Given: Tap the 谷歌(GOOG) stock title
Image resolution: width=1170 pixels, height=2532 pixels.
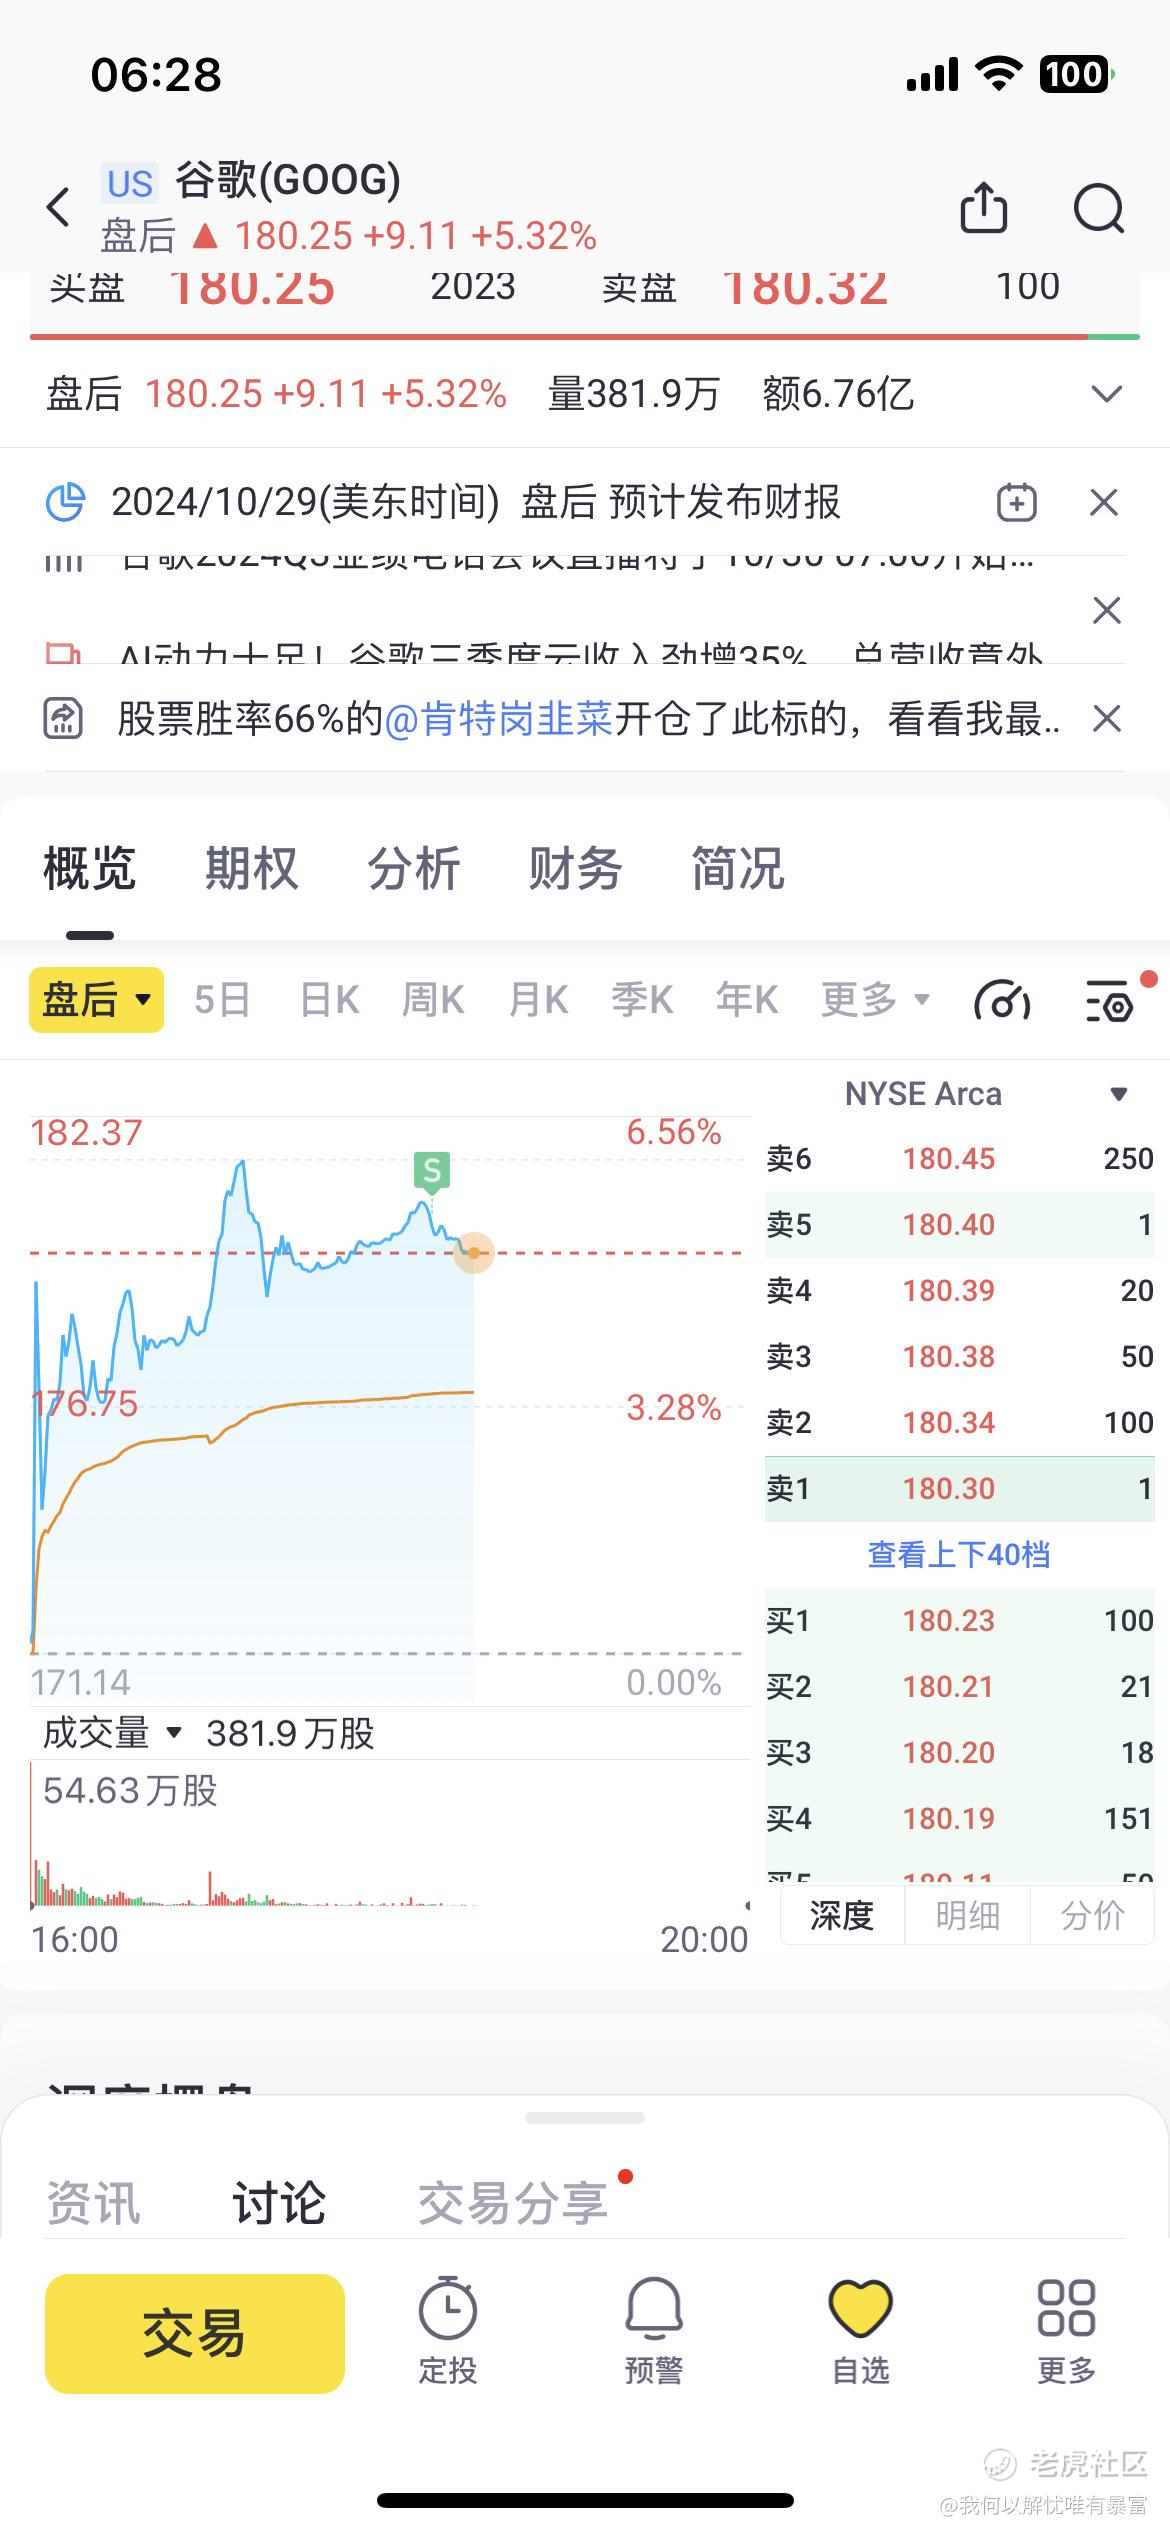Looking at the screenshot, I should (288, 181).
